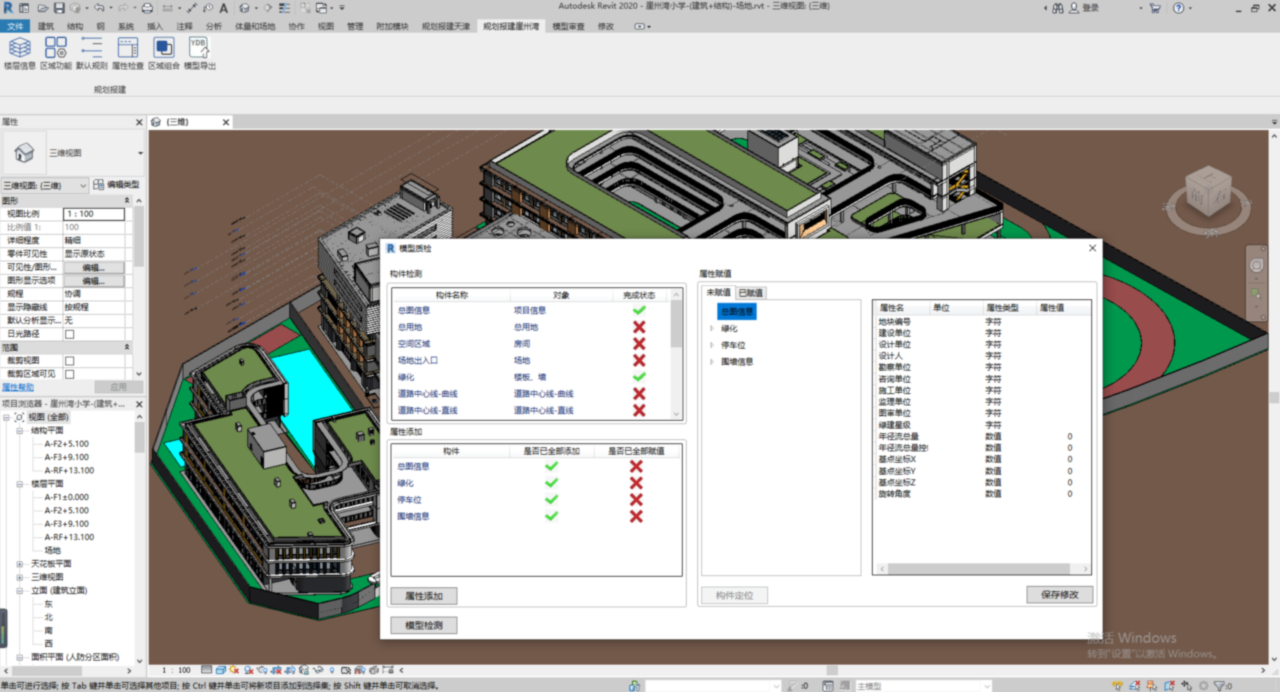Click the Revit home R icon

[8, 8]
